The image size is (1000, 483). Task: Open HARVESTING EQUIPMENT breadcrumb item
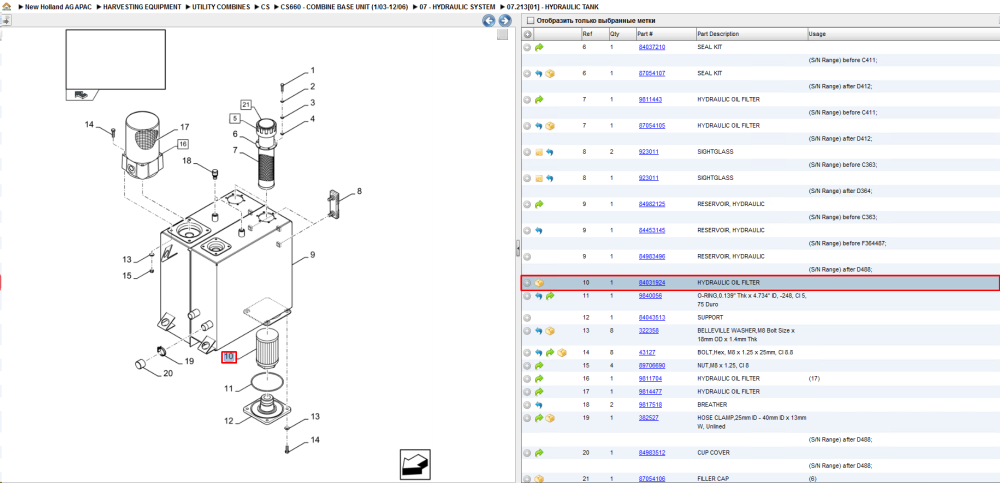pos(142,6)
